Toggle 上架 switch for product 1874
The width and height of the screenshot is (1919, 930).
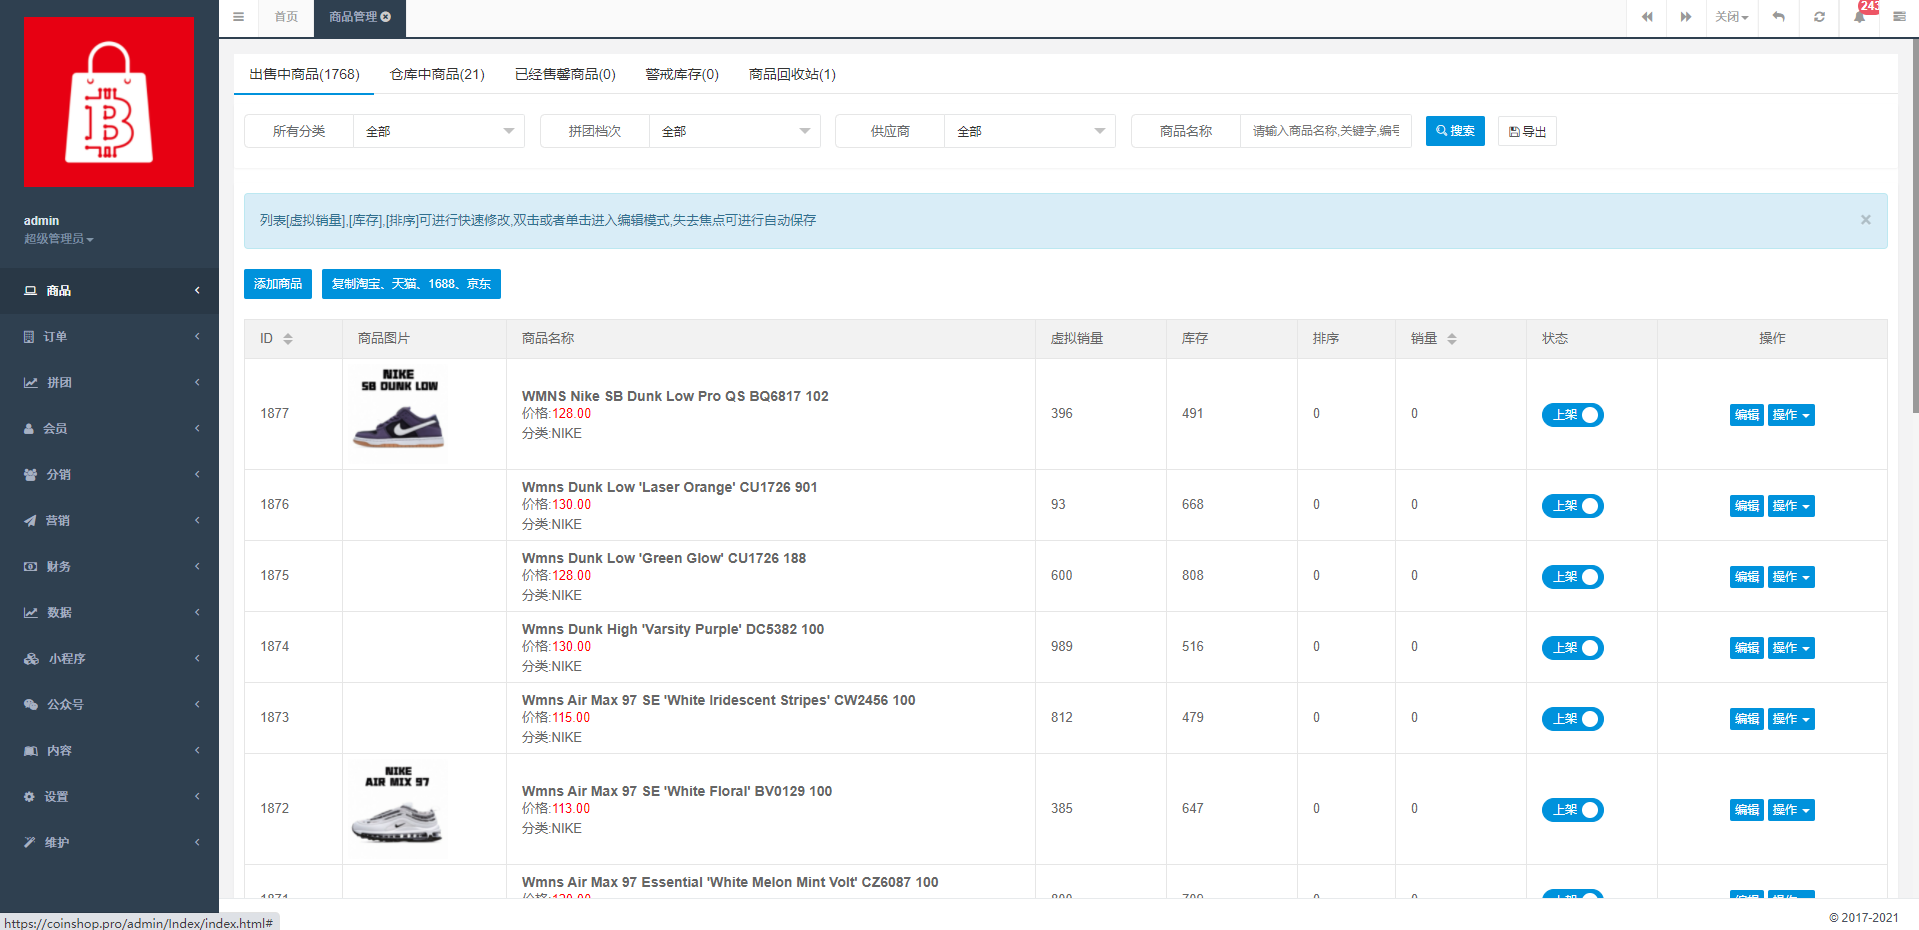pyautogui.click(x=1572, y=648)
